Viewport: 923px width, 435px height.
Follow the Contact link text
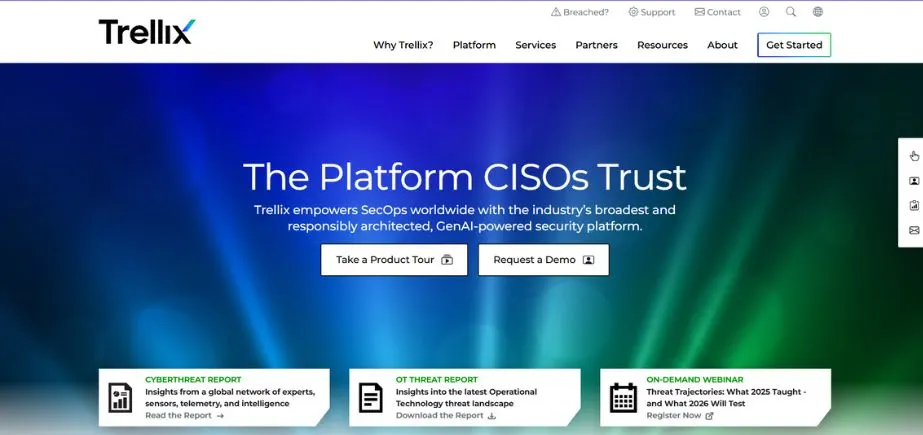pos(723,12)
